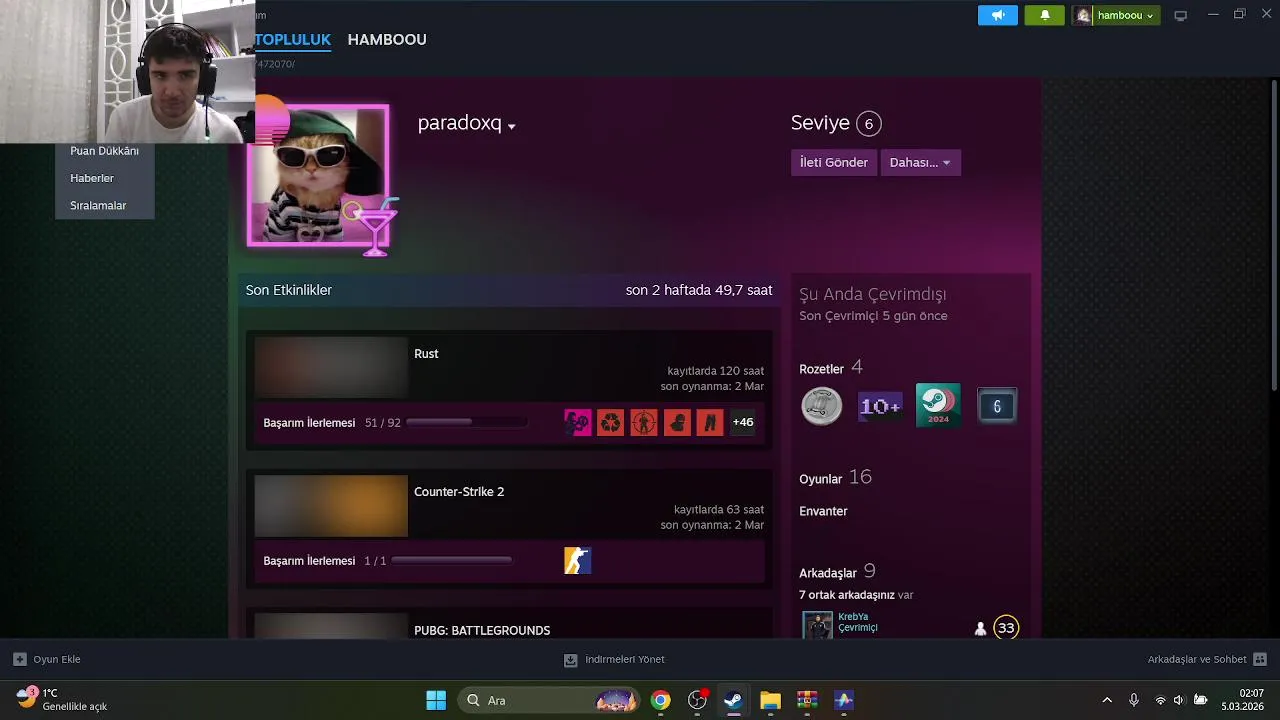Click the taskbar Ara search box
This screenshot has height=720, width=1280.
pyautogui.click(x=548, y=700)
